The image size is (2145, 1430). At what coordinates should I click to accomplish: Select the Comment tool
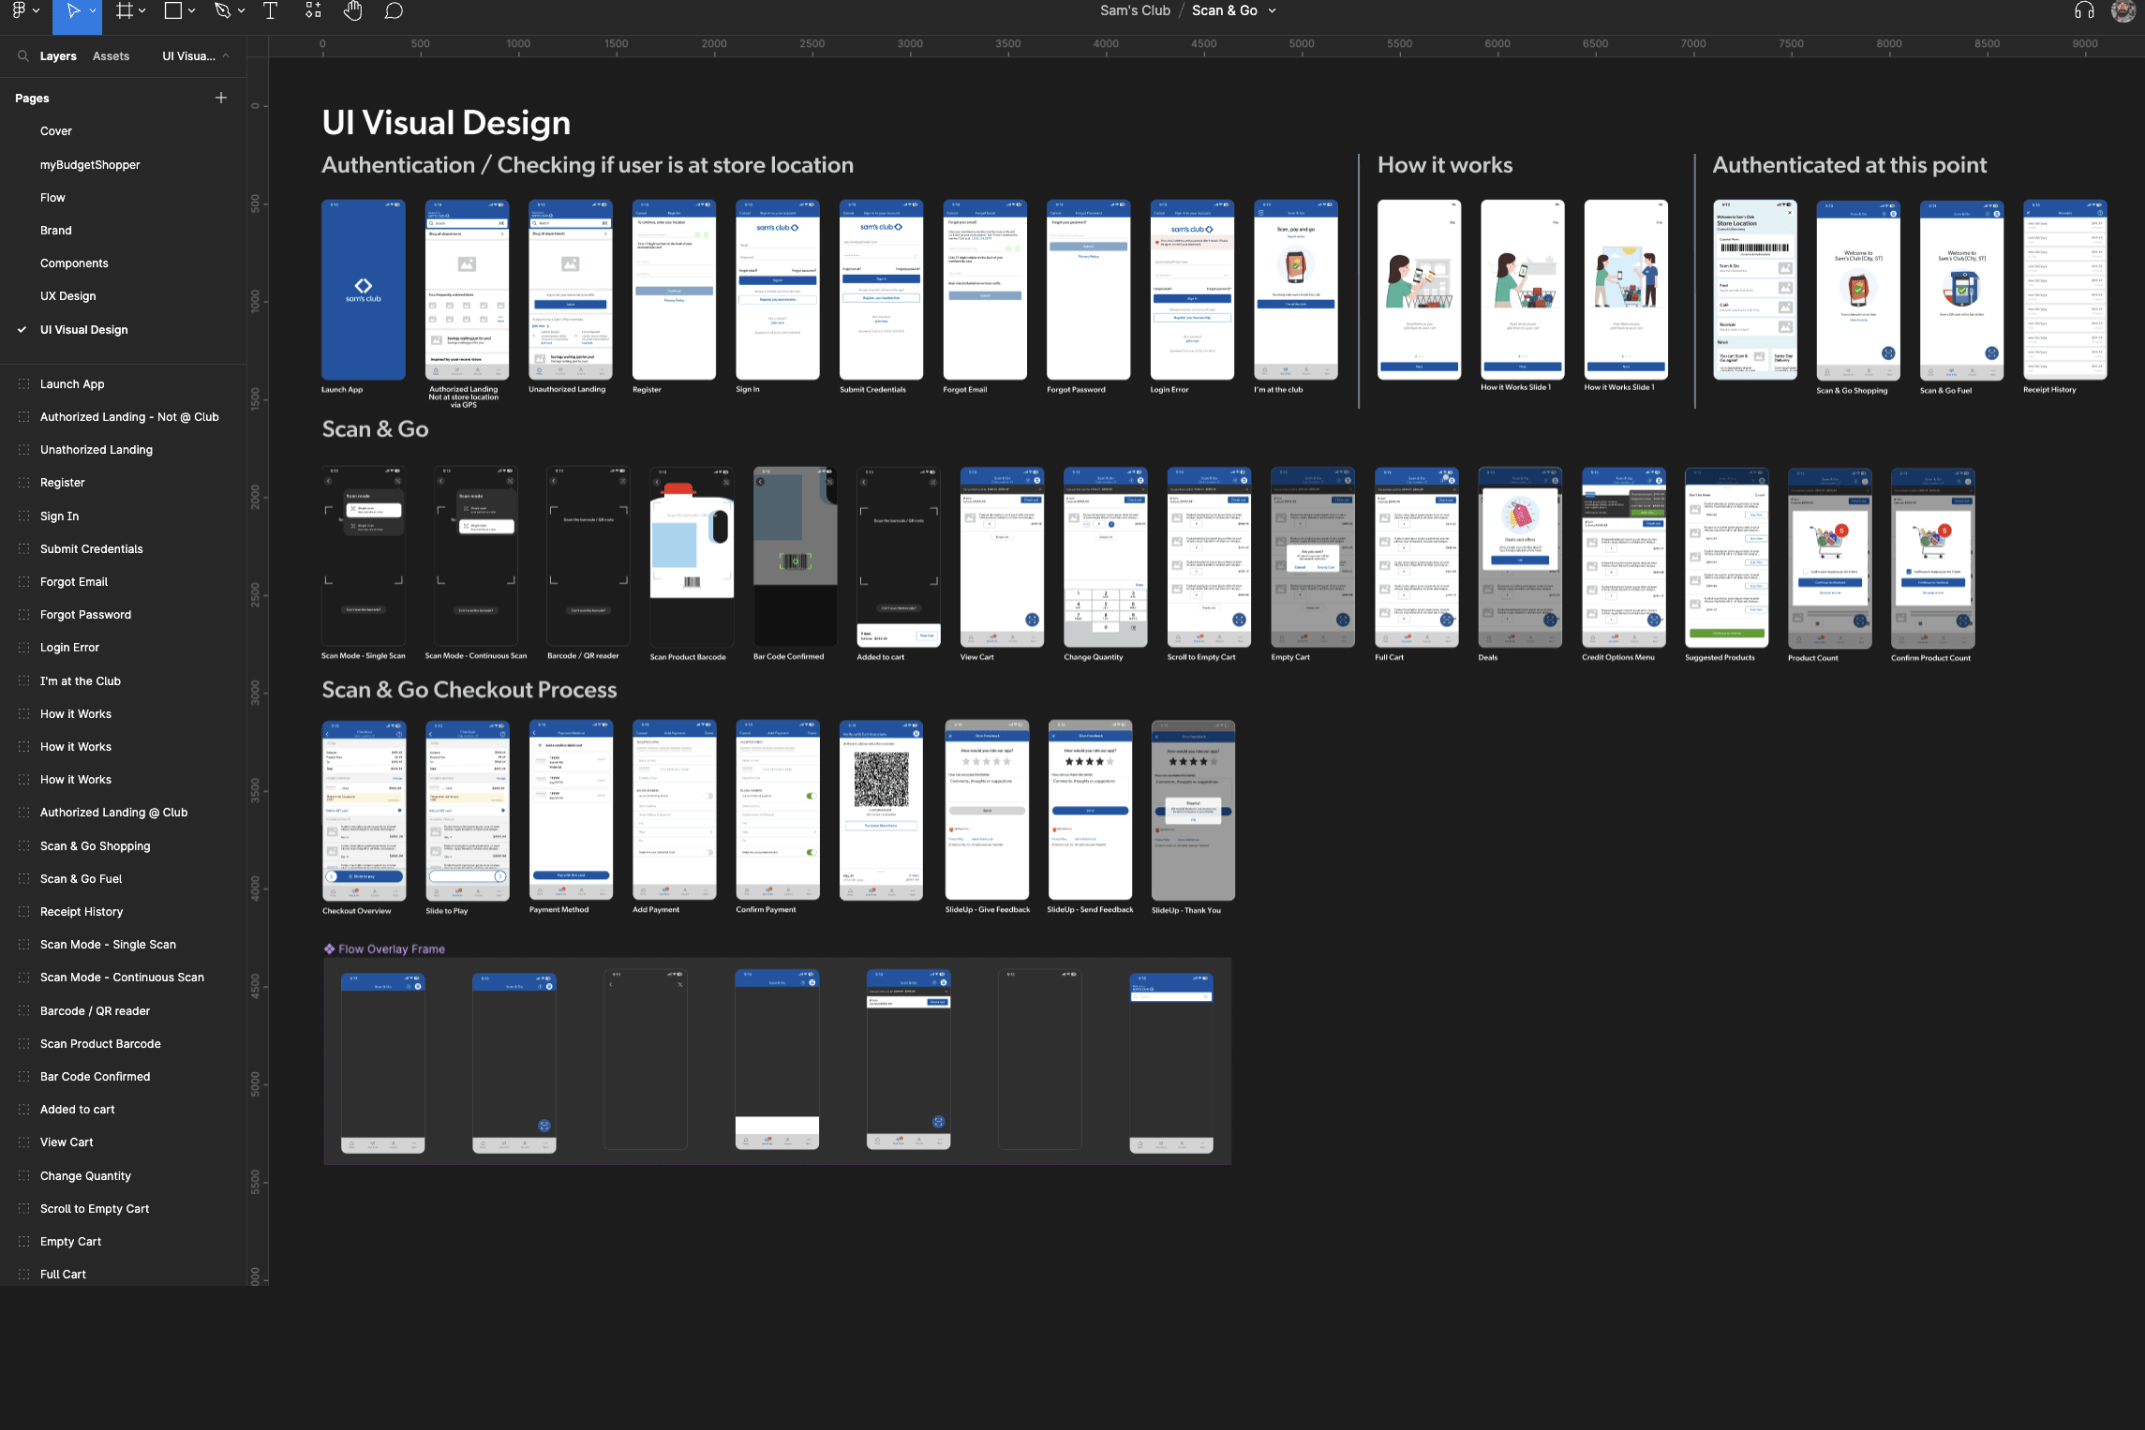coord(394,11)
